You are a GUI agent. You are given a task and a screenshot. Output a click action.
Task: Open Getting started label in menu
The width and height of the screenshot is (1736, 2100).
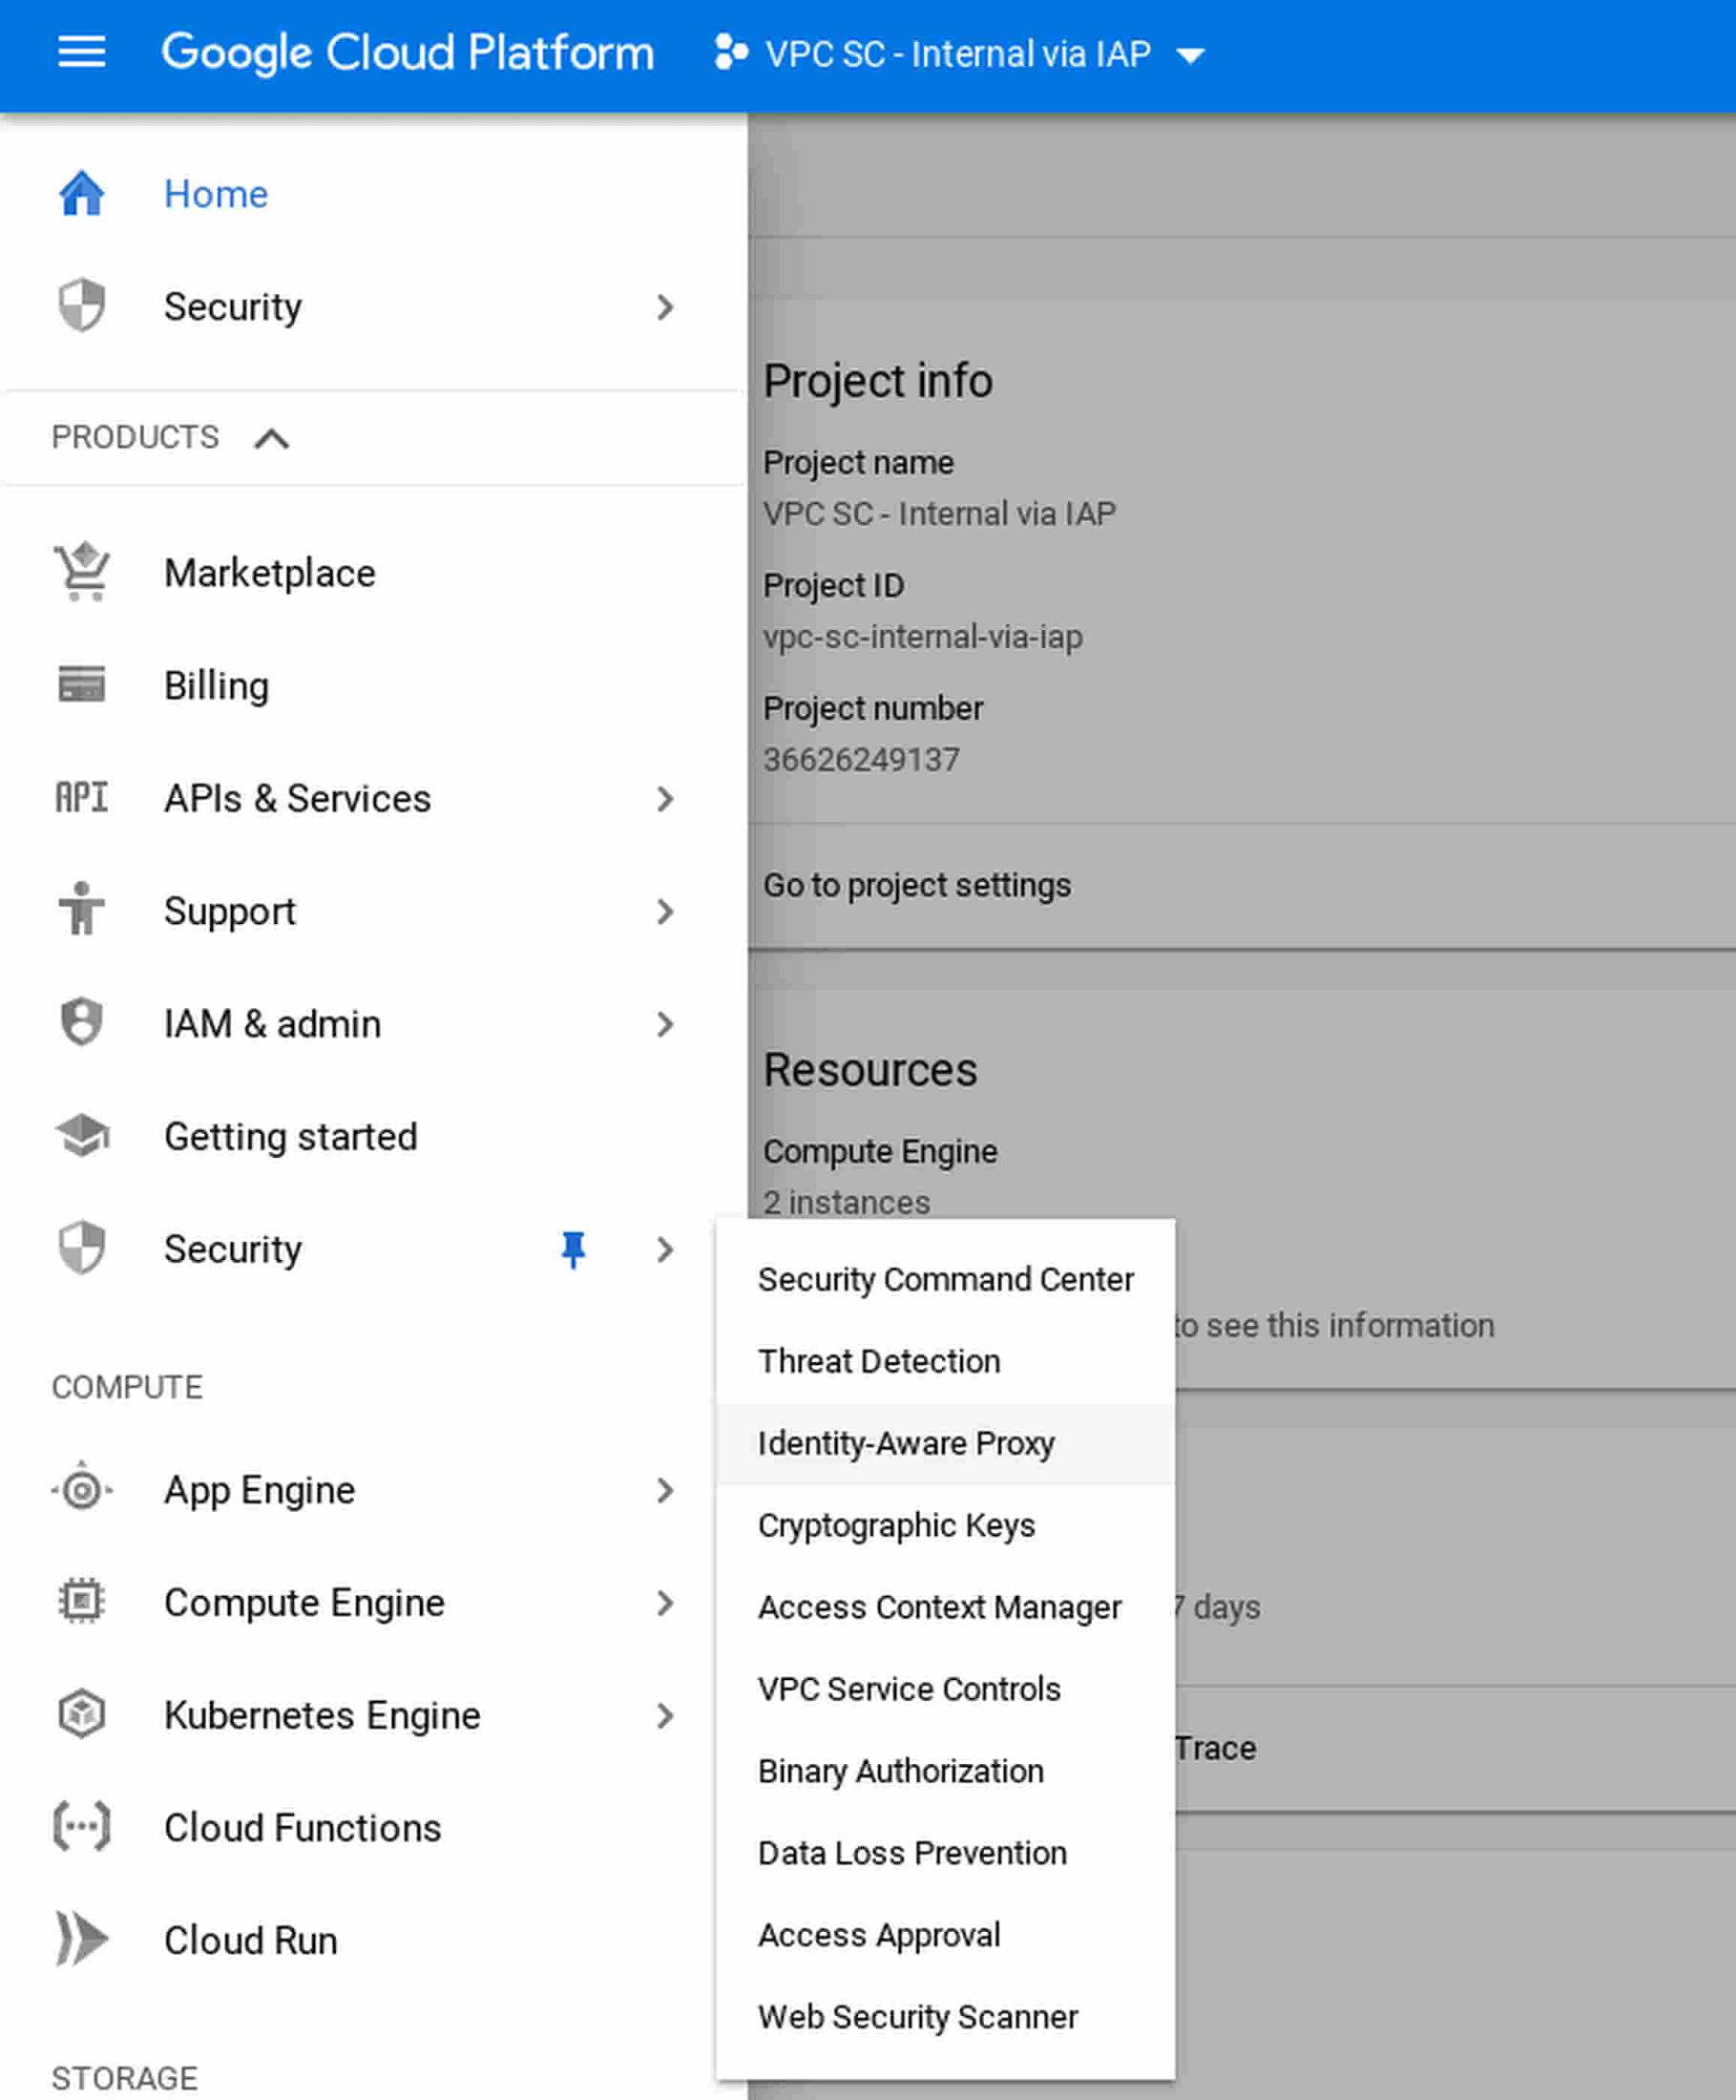[291, 1137]
